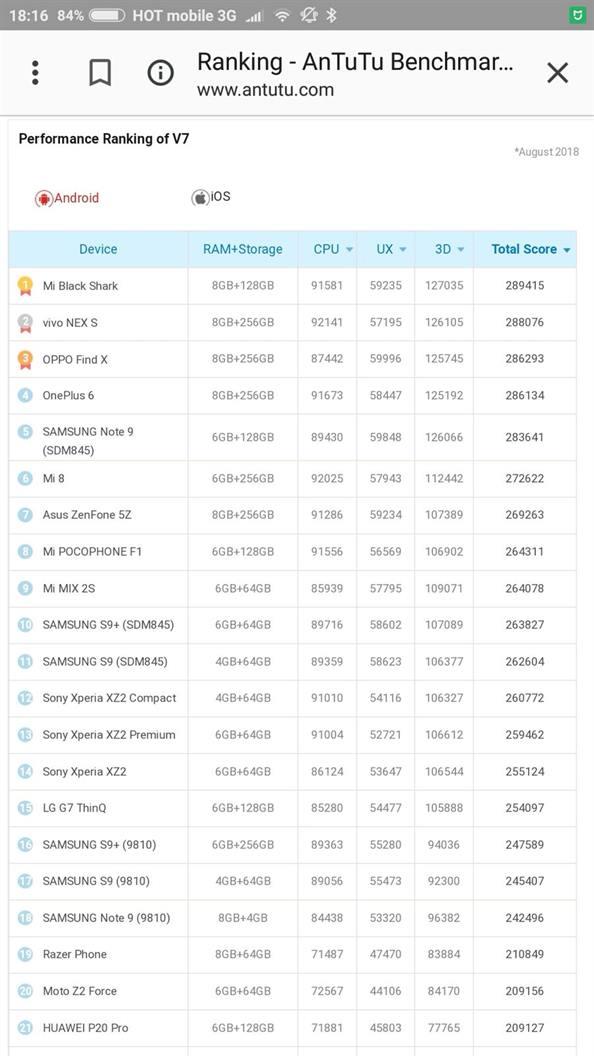
Task: Tap the Mi app icon in status bar
Action: [x=576, y=15]
